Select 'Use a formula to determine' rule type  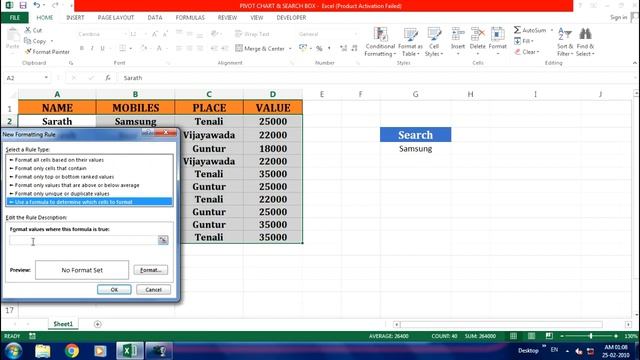coord(89,202)
